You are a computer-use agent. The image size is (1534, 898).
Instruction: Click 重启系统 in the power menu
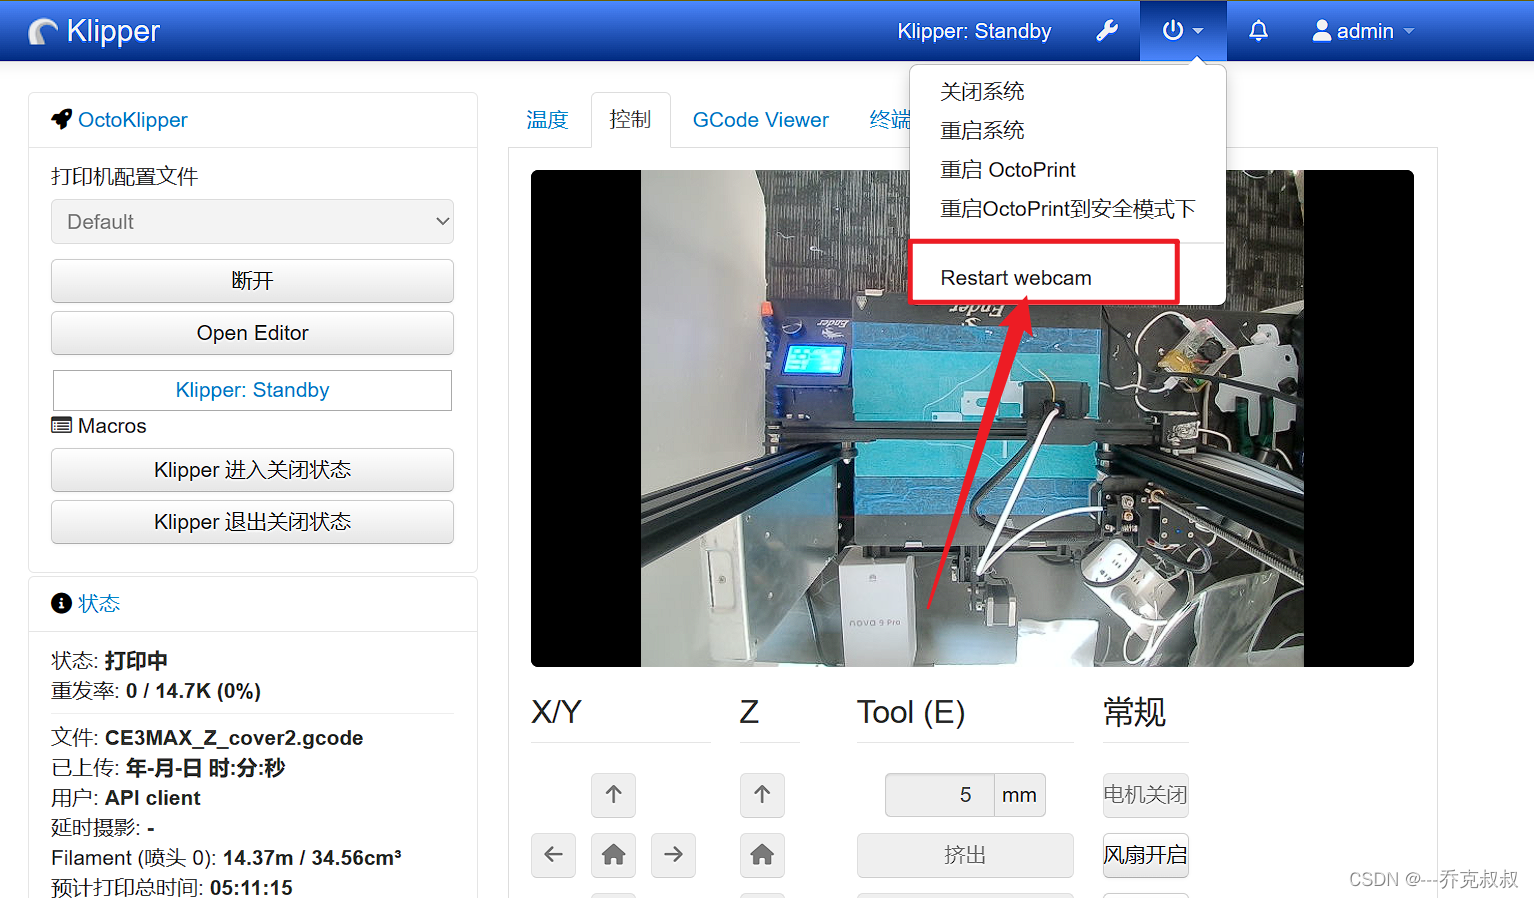[982, 130]
